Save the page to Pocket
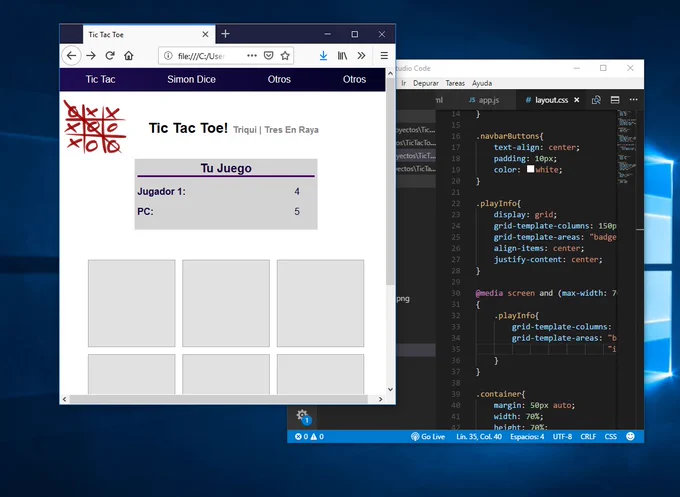Image resolution: width=680 pixels, height=497 pixels. tap(268, 56)
